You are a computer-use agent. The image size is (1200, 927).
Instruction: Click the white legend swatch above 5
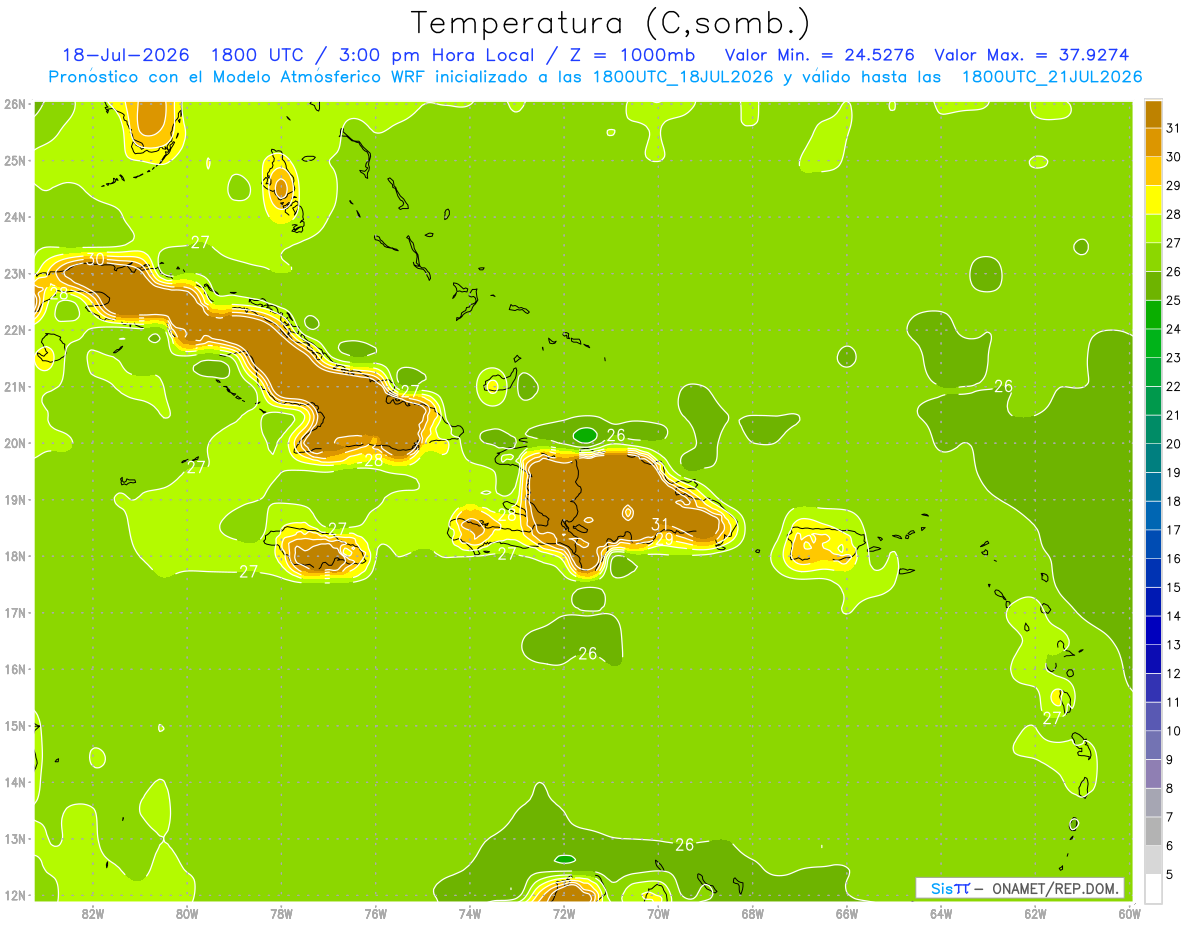(x=1153, y=888)
